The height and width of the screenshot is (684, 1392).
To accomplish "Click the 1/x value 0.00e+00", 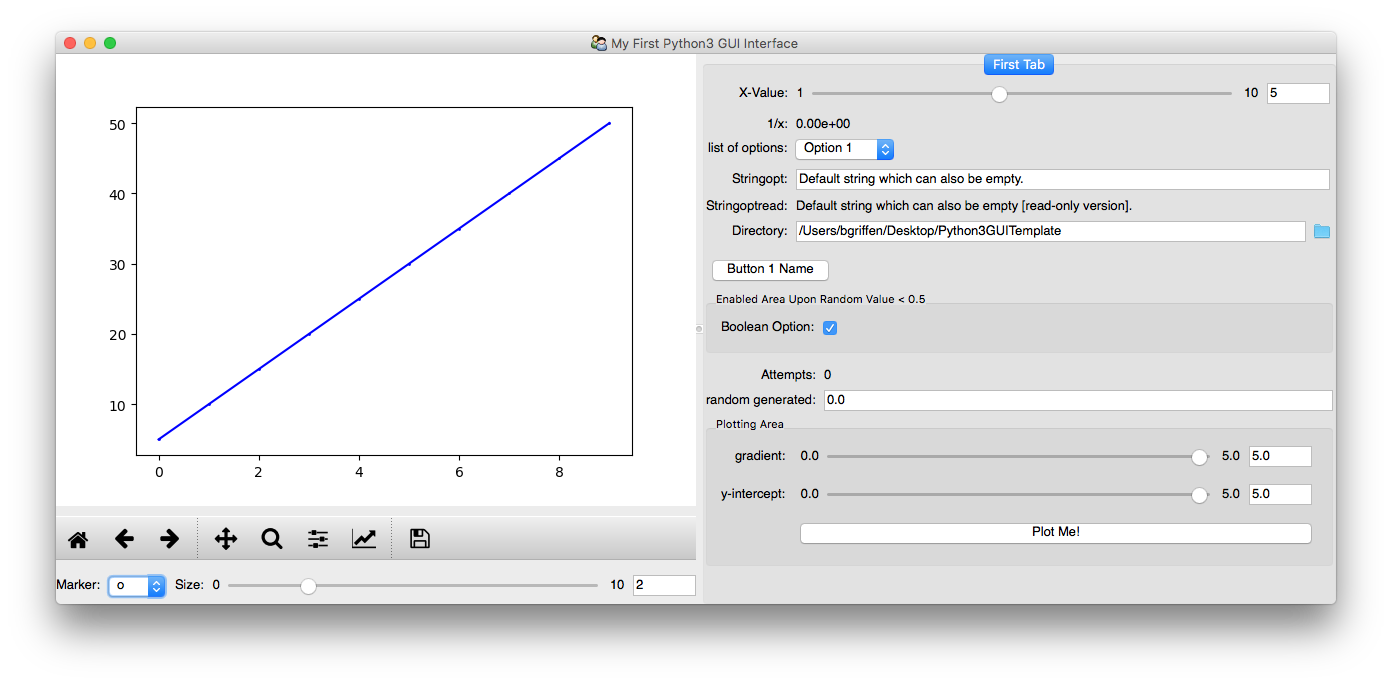I will point(823,124).
